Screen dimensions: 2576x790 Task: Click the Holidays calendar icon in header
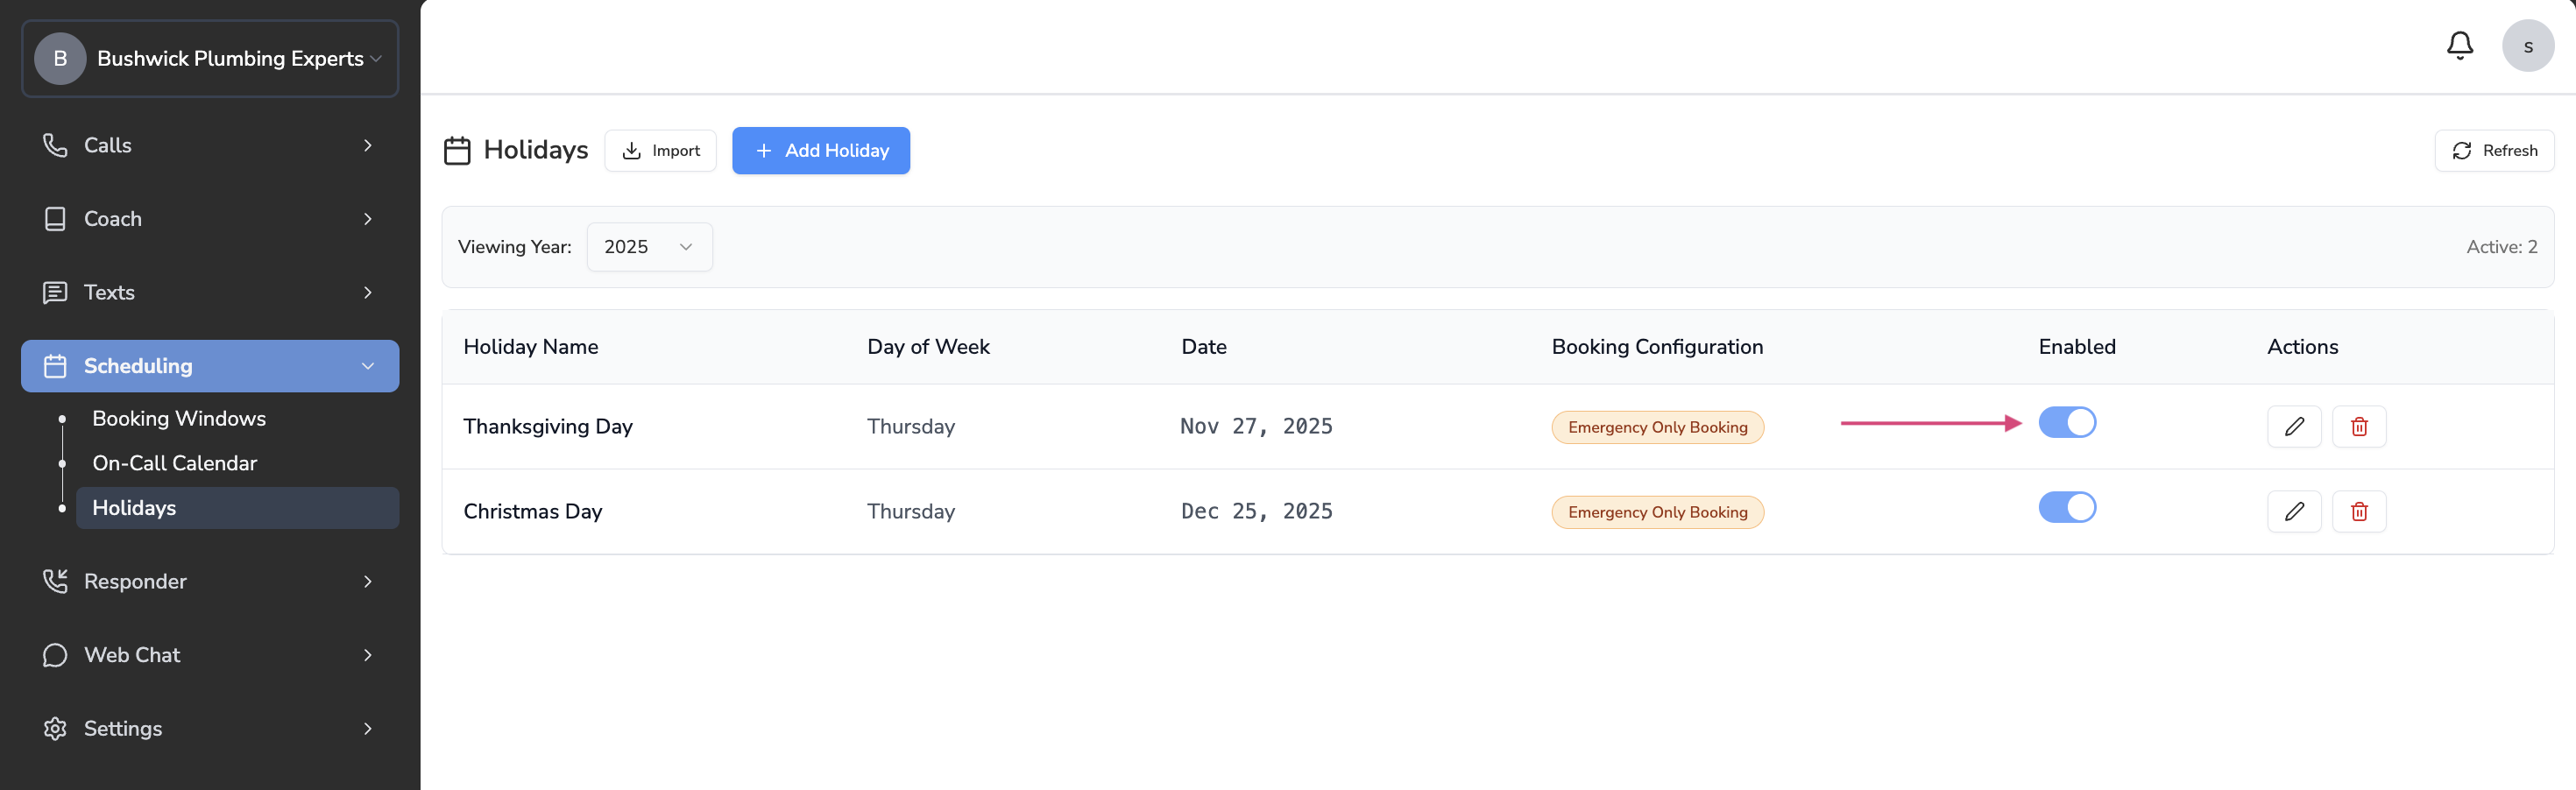(457, 151)
